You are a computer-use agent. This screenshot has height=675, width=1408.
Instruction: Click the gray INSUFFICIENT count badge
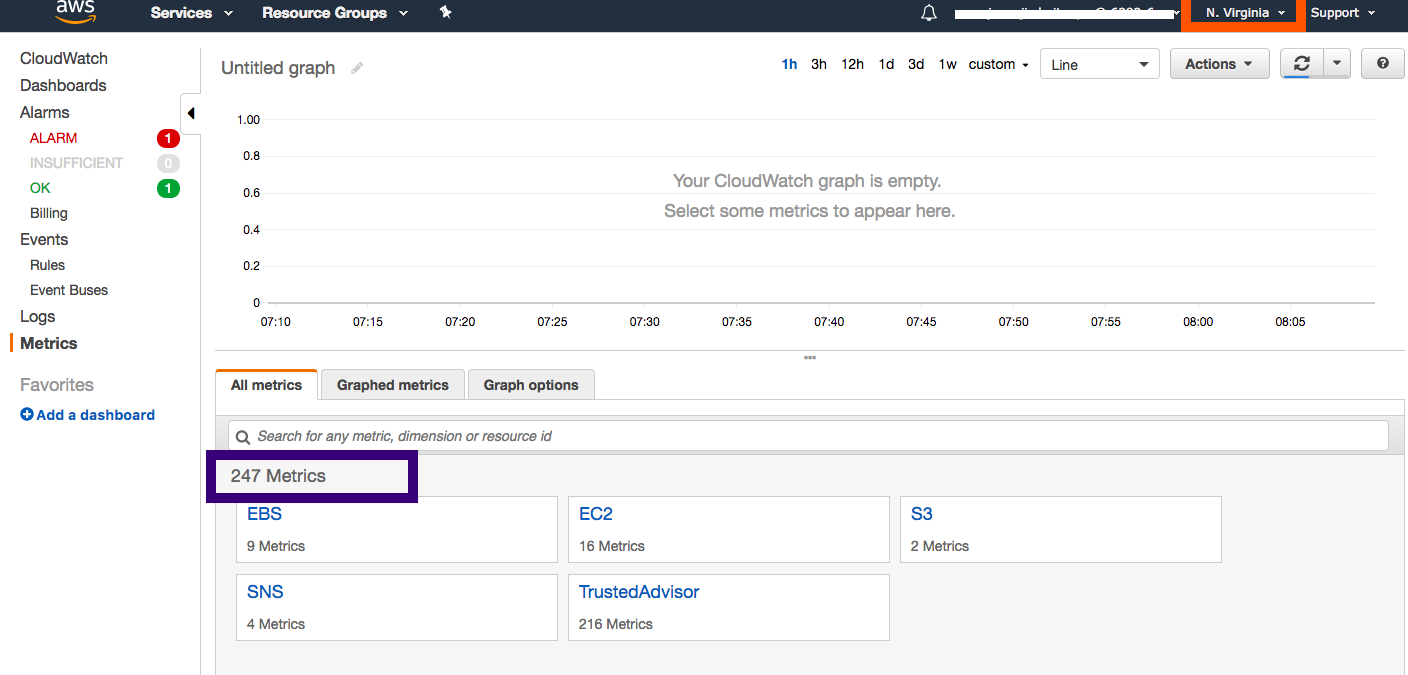[168, 163]
